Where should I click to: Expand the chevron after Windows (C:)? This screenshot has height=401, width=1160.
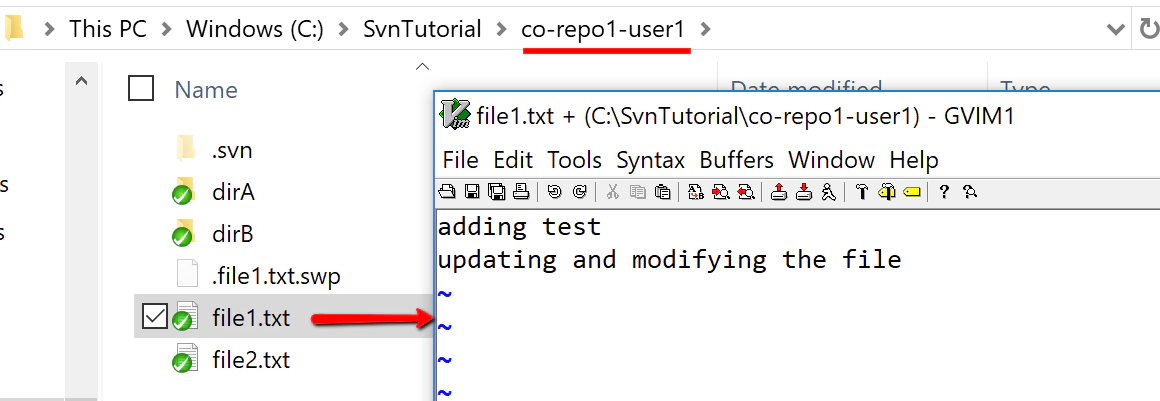pyautogui.click(x=343, y=30)
